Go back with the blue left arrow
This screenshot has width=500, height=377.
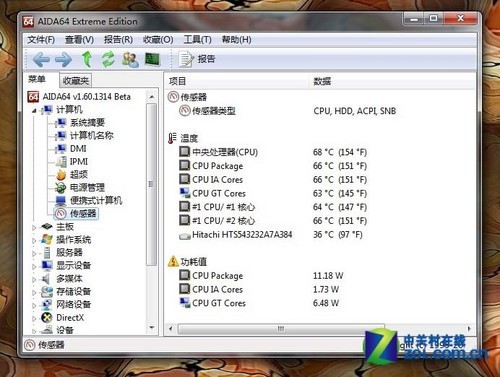click(x=42, y=60)
